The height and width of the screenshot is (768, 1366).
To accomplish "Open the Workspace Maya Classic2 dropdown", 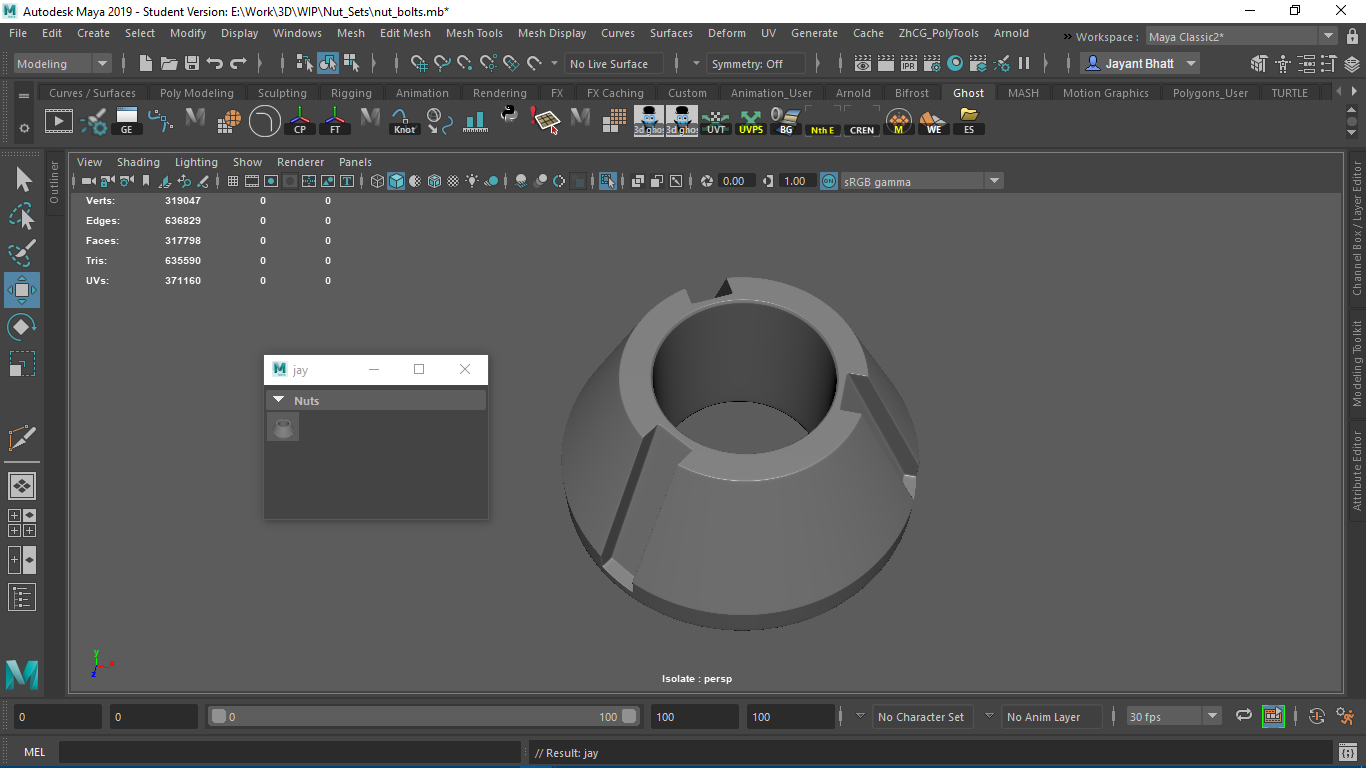I will (1241, 36).
